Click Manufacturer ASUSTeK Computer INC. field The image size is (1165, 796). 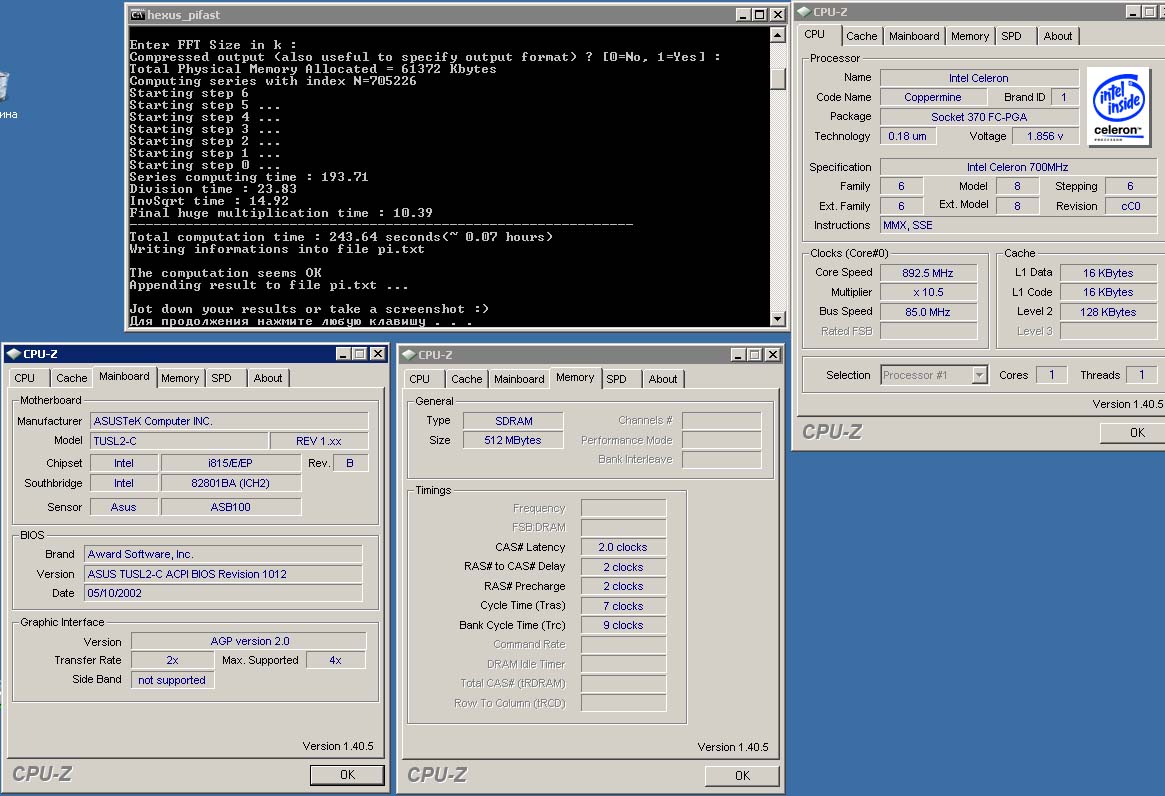coord(229,421)
